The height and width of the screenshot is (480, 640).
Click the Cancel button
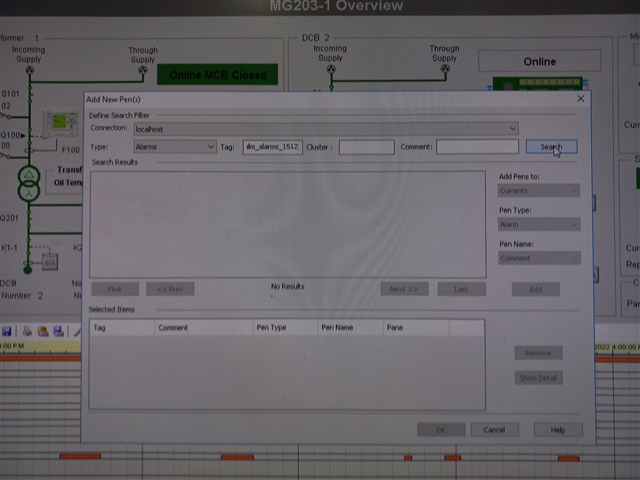495,430
